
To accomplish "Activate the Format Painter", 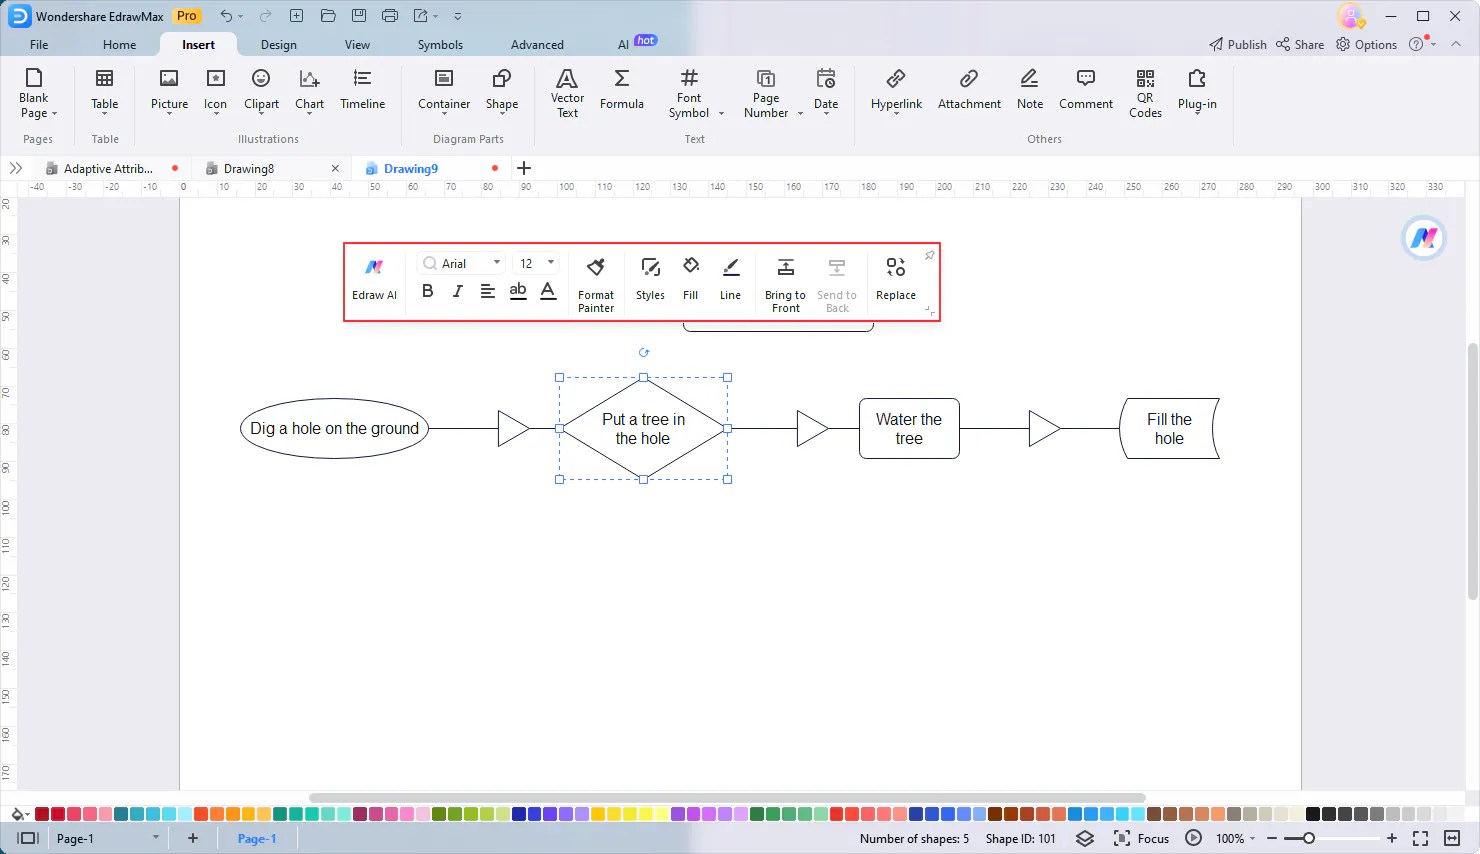I will [x=596, y=285].
